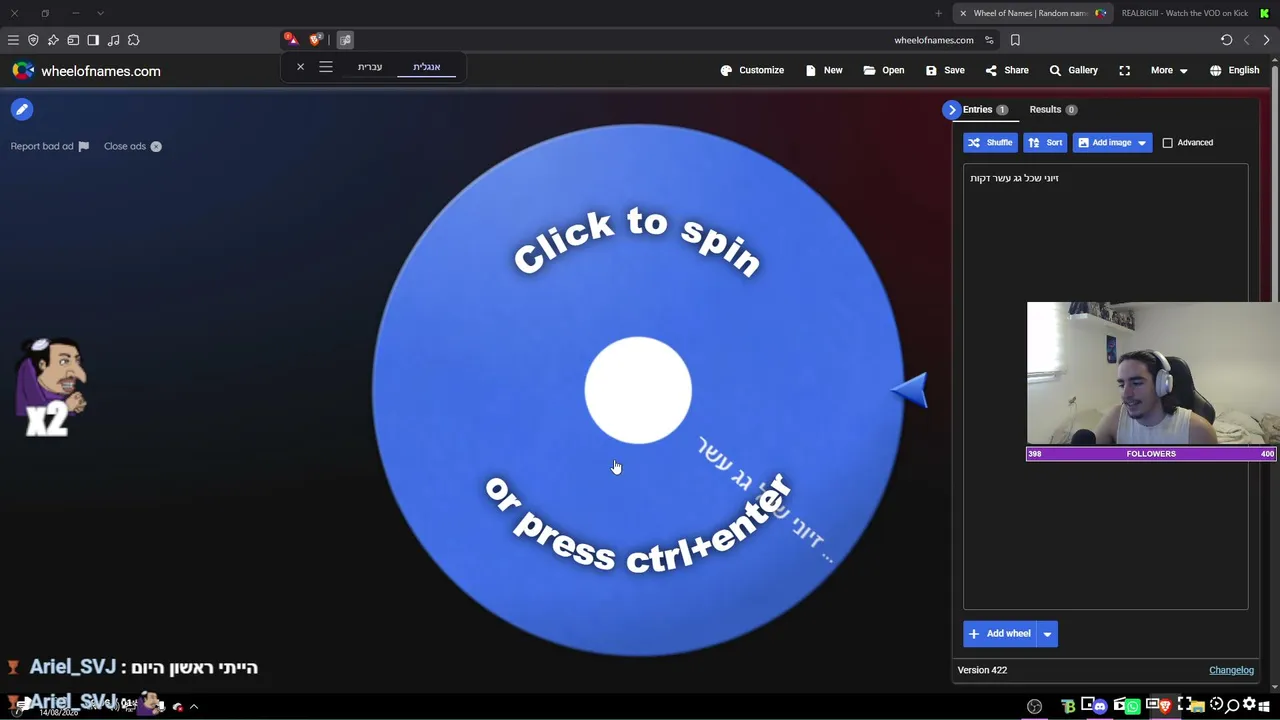The width and height of the screenshot is (1280, 720).
Task: Open the translate popup options menu
Action: click(x=326, y=67)
